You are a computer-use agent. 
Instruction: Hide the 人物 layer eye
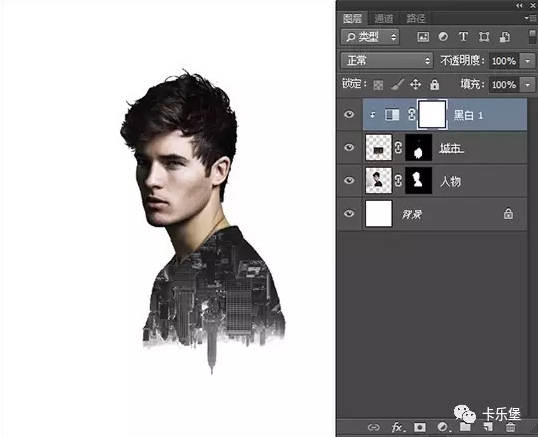[x=349, y=180]
